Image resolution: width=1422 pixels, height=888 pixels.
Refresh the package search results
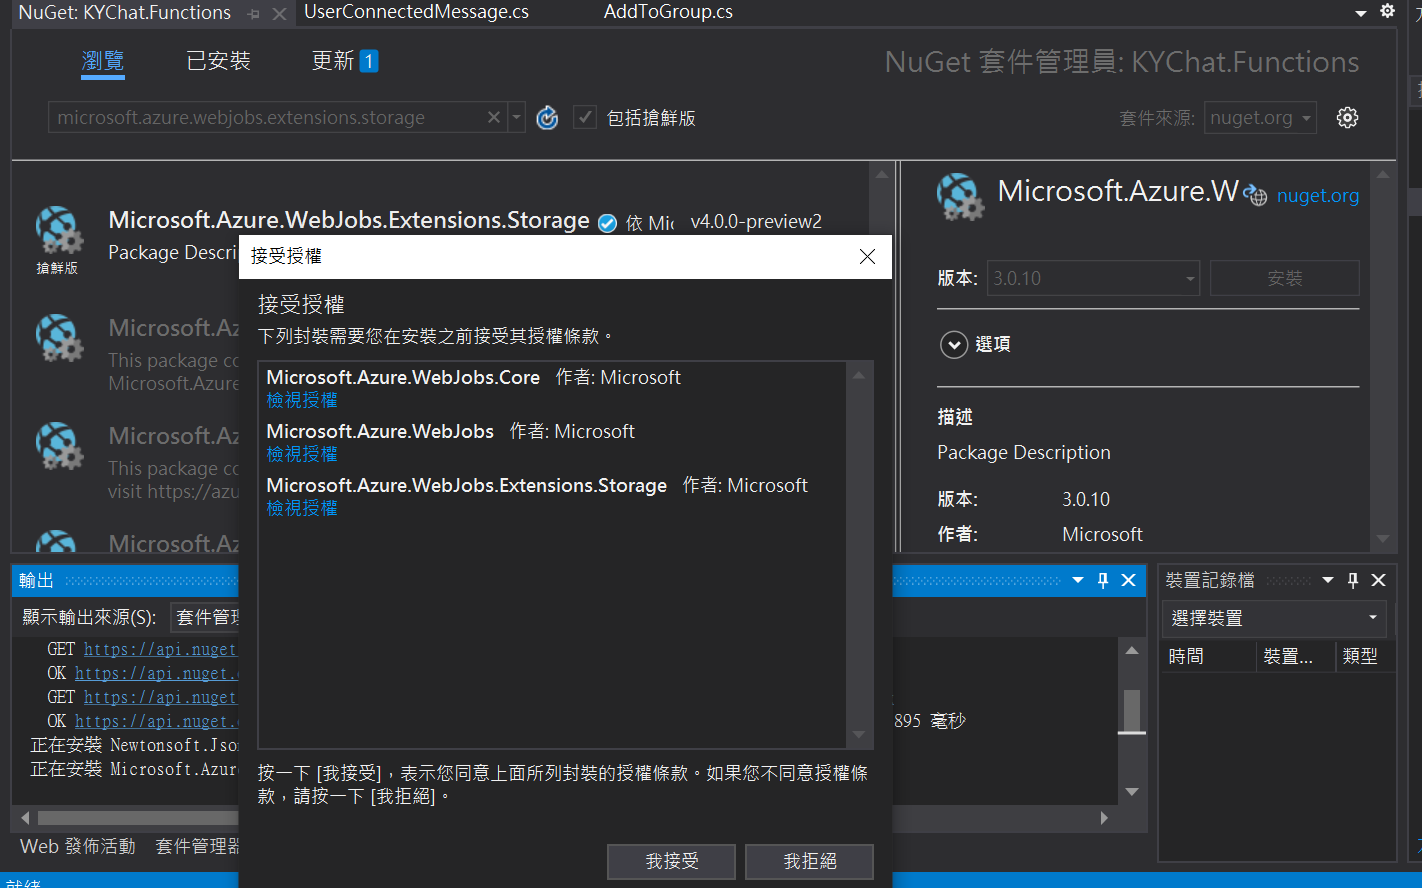pyautogui.click(x=547, y=118)
